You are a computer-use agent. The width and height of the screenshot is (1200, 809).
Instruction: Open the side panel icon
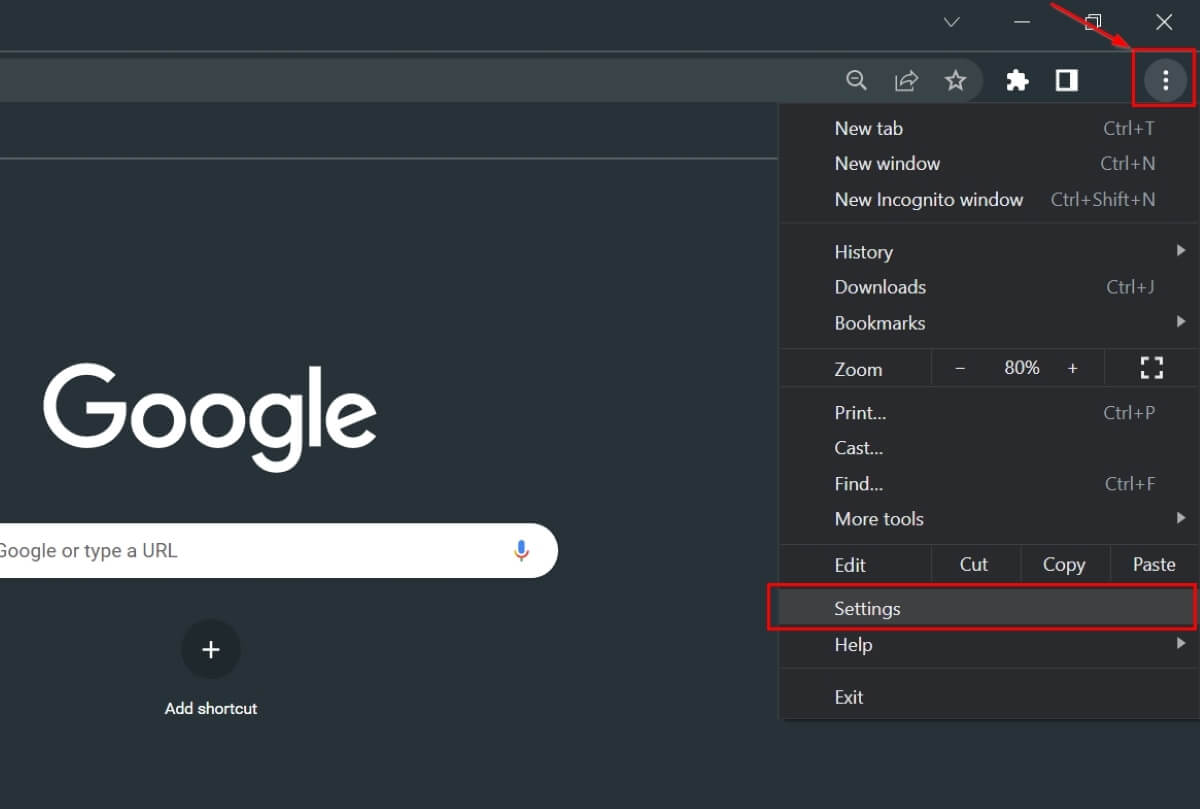pos(1066,80)
